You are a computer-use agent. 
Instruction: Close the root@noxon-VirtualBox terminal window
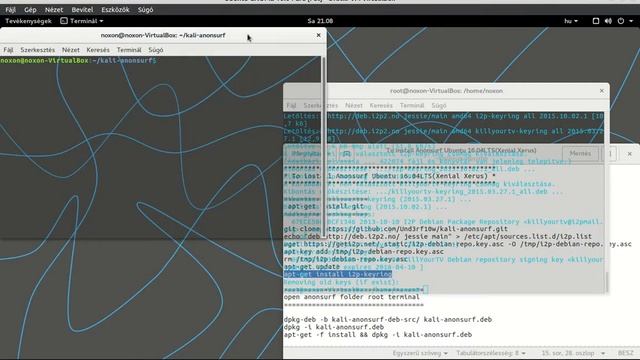(602, 91)
